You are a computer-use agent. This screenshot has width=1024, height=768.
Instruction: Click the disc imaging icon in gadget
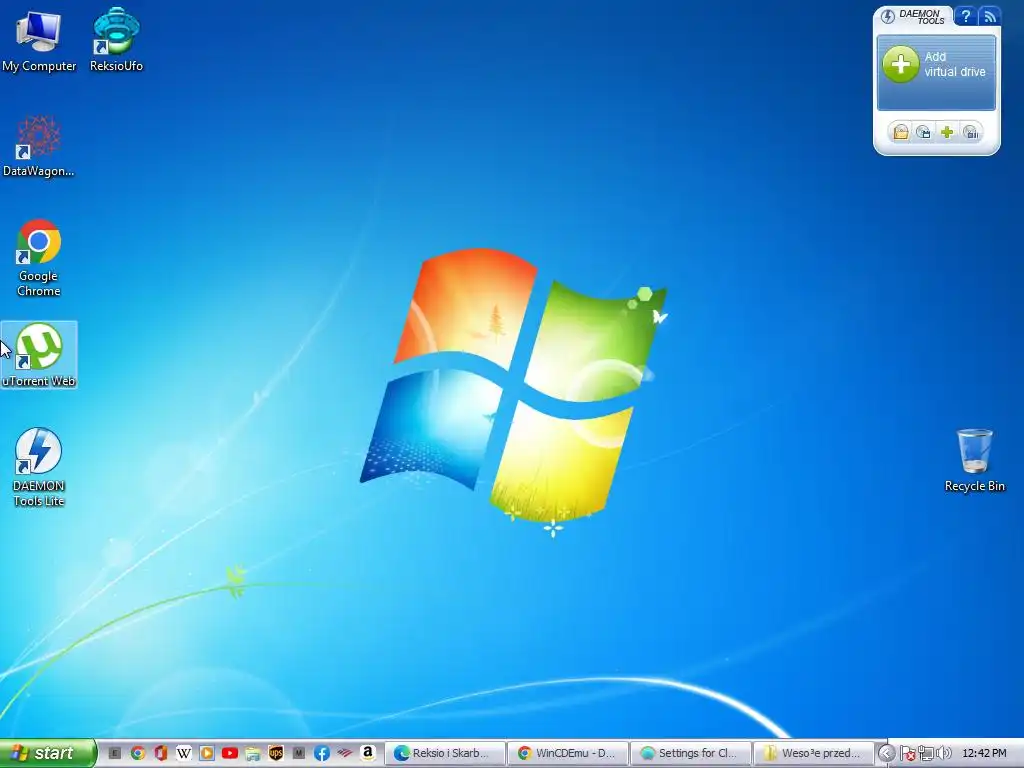[x=923, y=133]
